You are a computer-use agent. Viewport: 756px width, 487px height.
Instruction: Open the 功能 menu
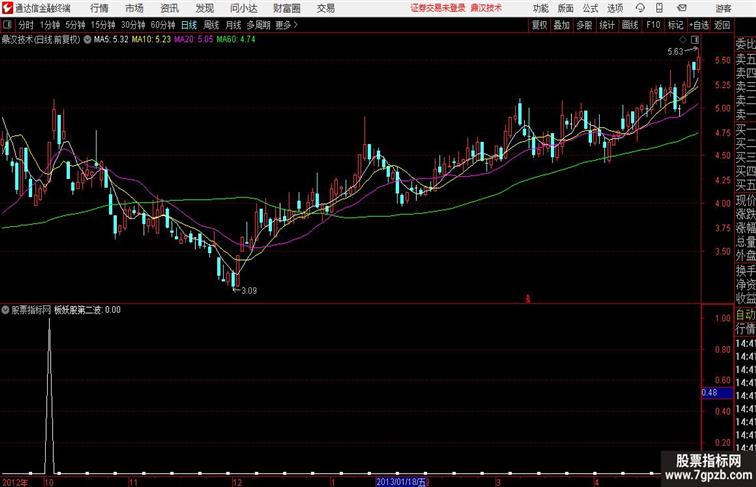(x=540, y=8)
